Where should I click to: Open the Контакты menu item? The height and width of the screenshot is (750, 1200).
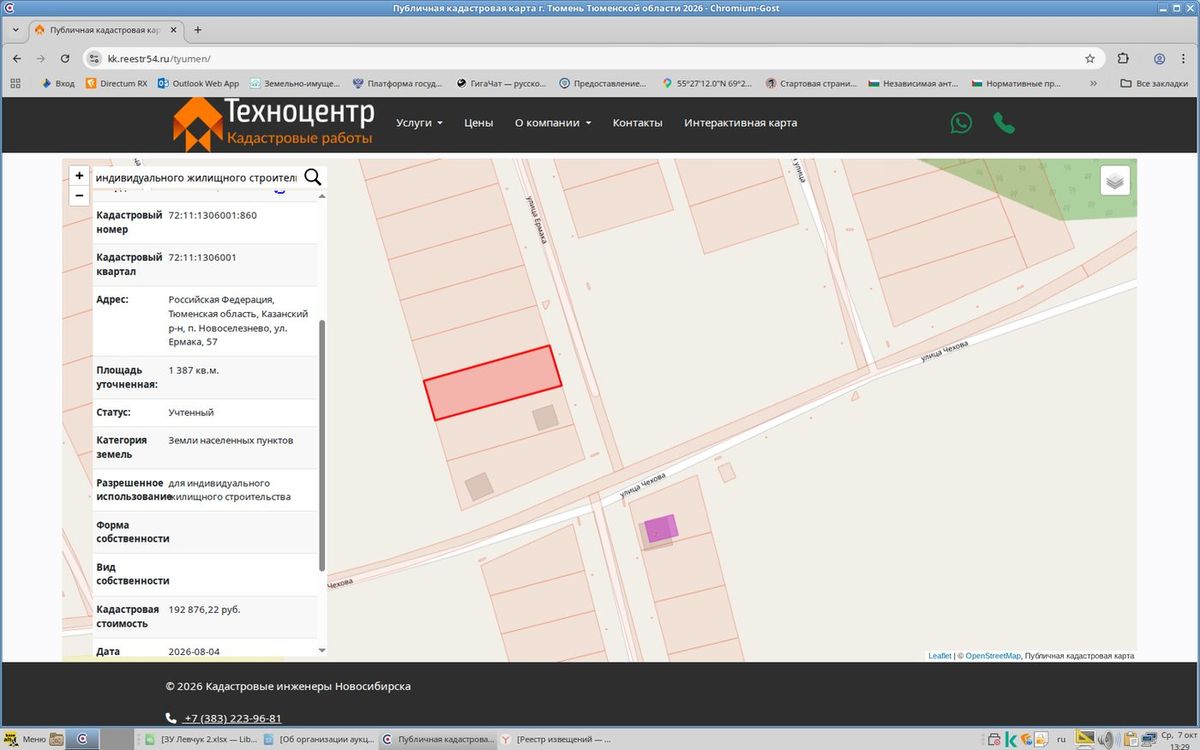tap(638, 123)
